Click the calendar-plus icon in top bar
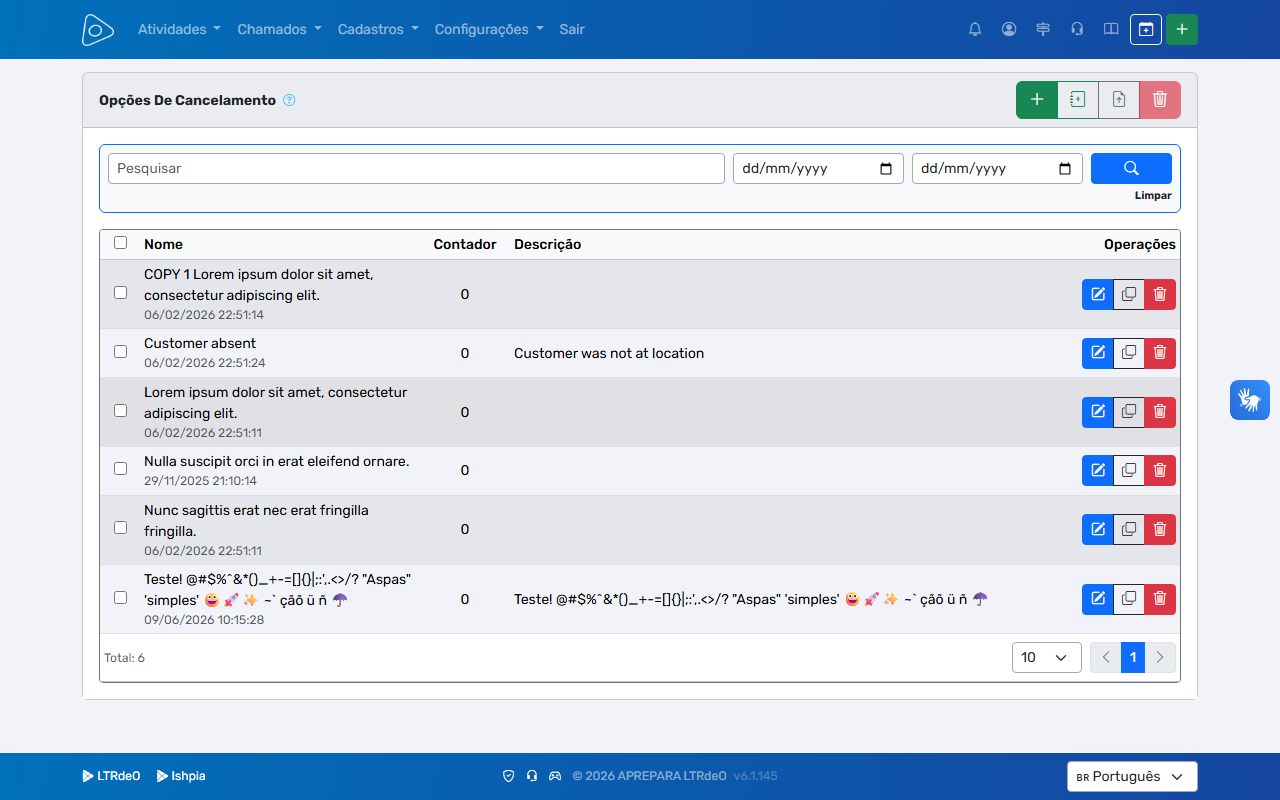1280x800 pixels. pyautogui.click(x=1146, y=29)
